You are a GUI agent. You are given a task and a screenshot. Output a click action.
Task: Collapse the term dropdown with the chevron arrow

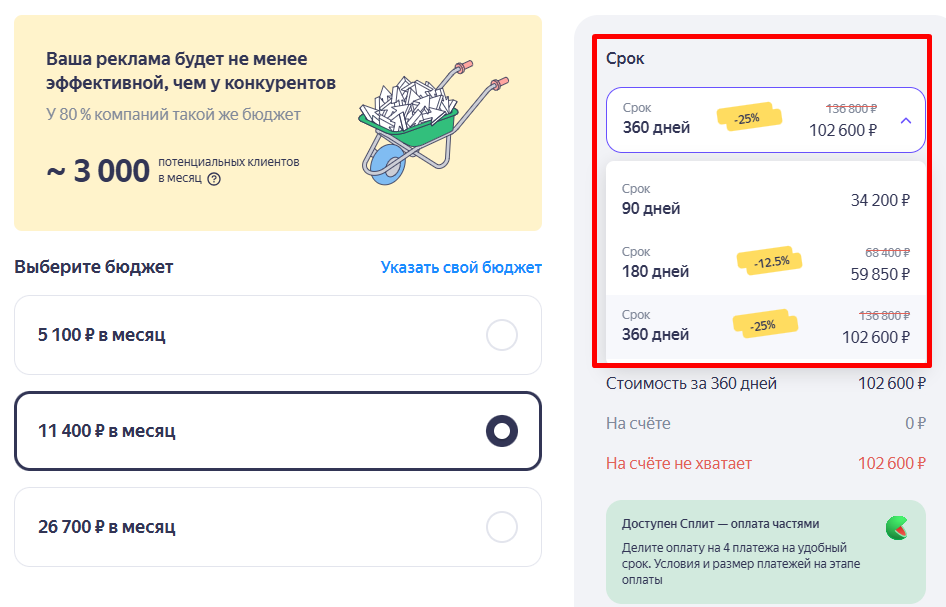[905, 120]
